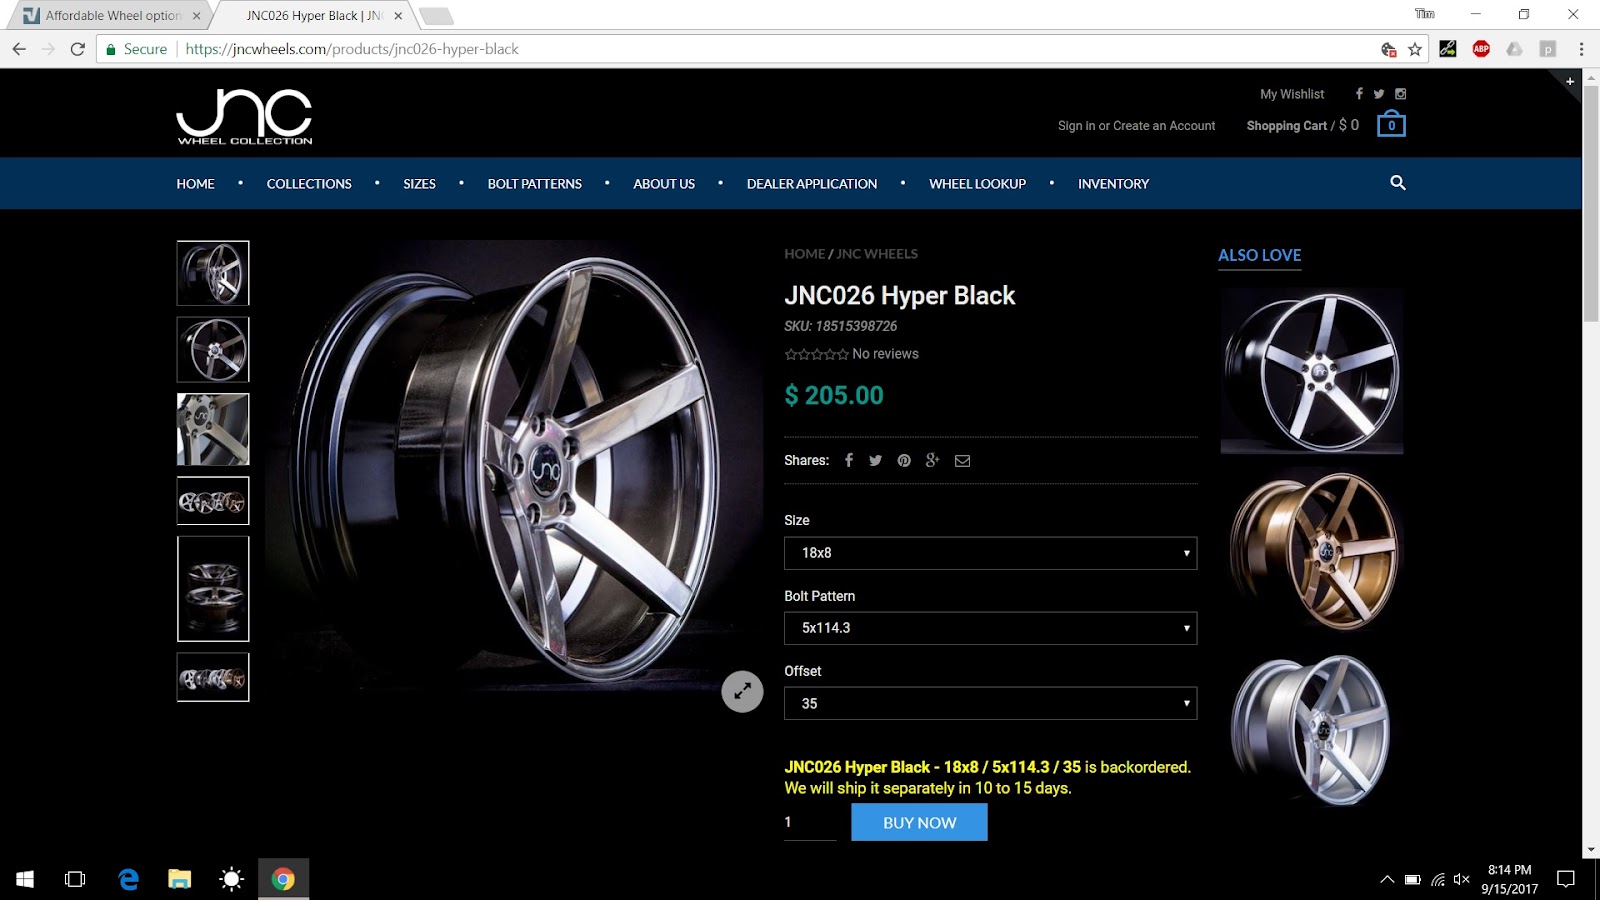The image size is (1600, 900).
Task: Open Task View on the taskbar
Action: pyautogui.click(x=75, y=879)
